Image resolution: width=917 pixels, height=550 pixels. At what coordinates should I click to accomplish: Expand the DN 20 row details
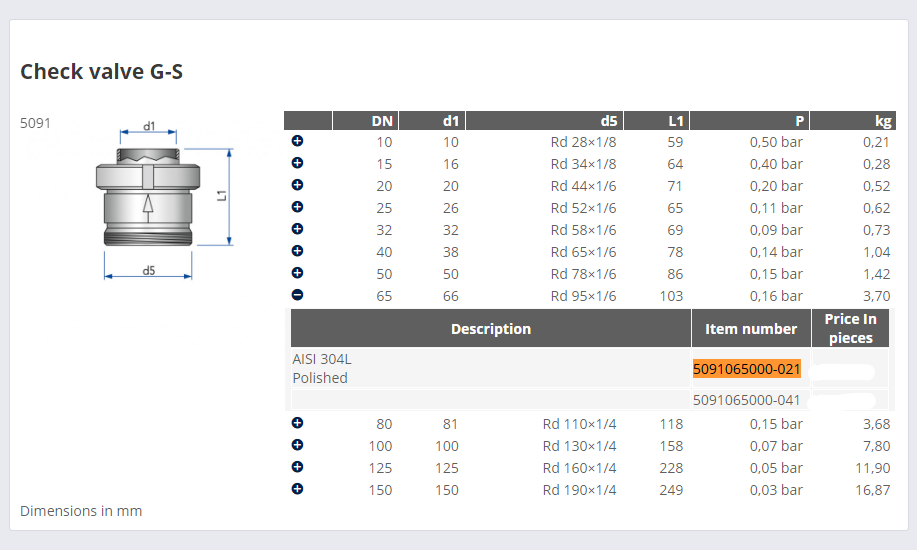[x=297, y=185]
